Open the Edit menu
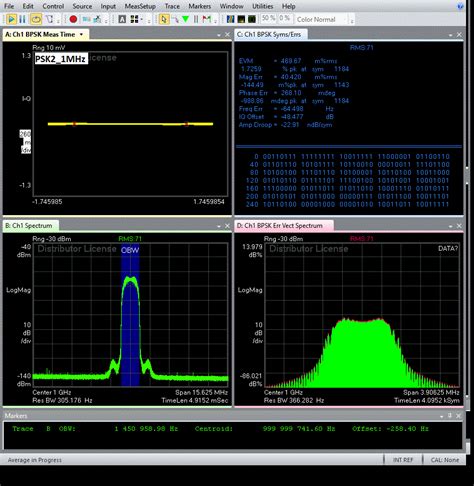 click(28, 6)
